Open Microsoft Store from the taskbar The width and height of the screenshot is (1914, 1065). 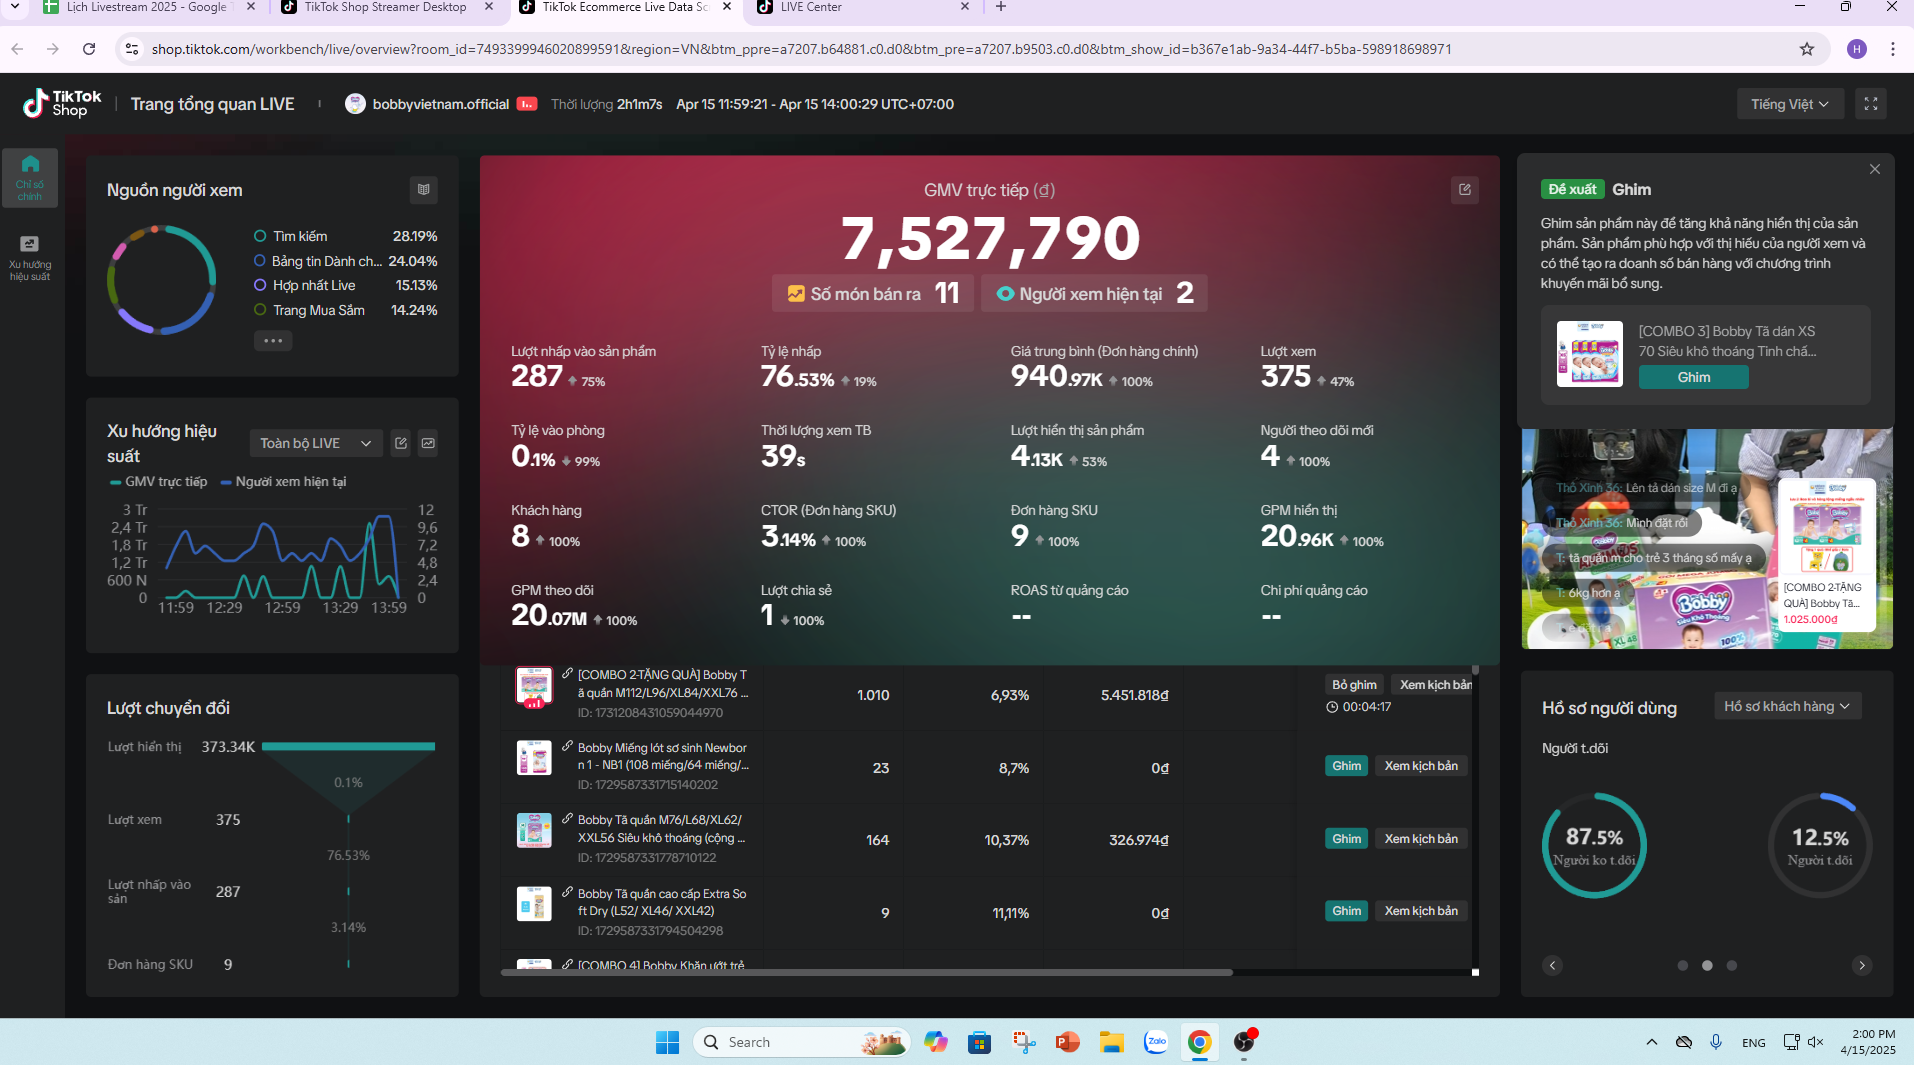[980, 1042]
